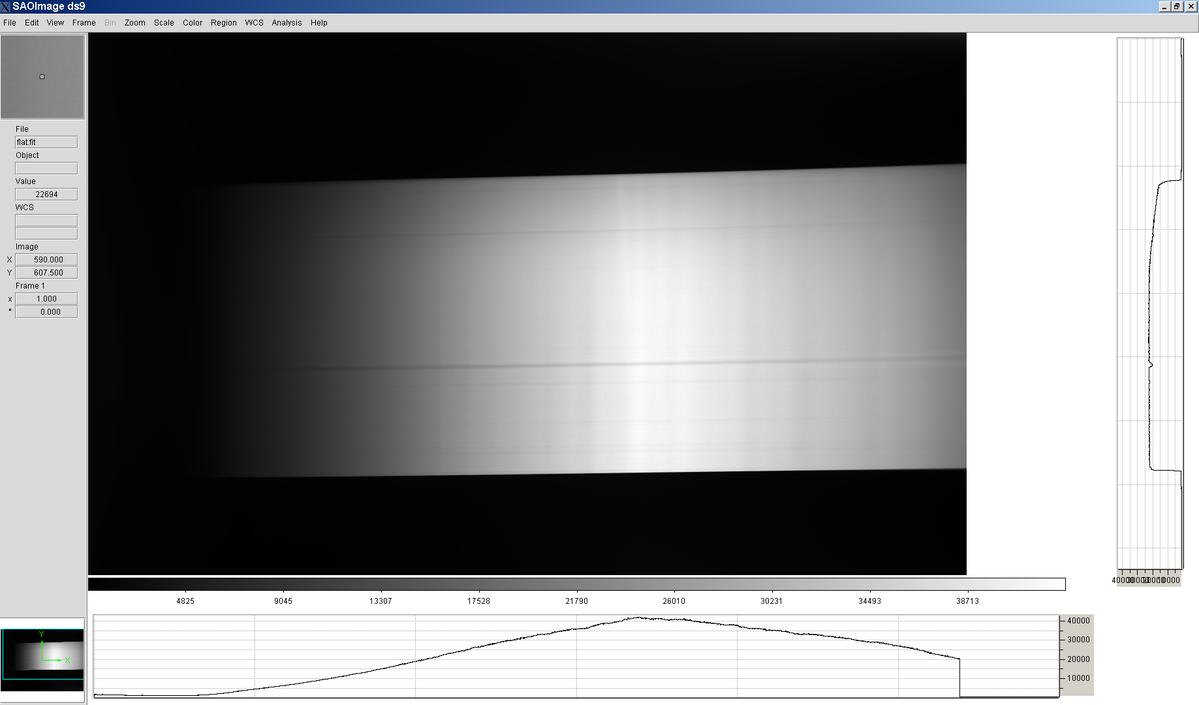Image resolution: width=1199 pixels, height=705 pixels.
Task: Open the Help menu
Action: tap(318, 22)
